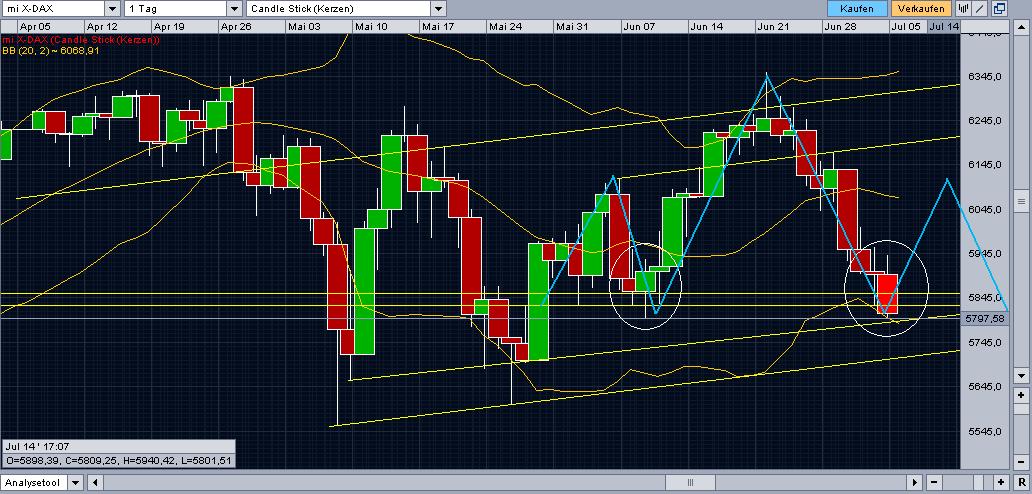Screen dimensions: 1032x494
Task: Click the 5545,0 price axis label
Action: 985,431
